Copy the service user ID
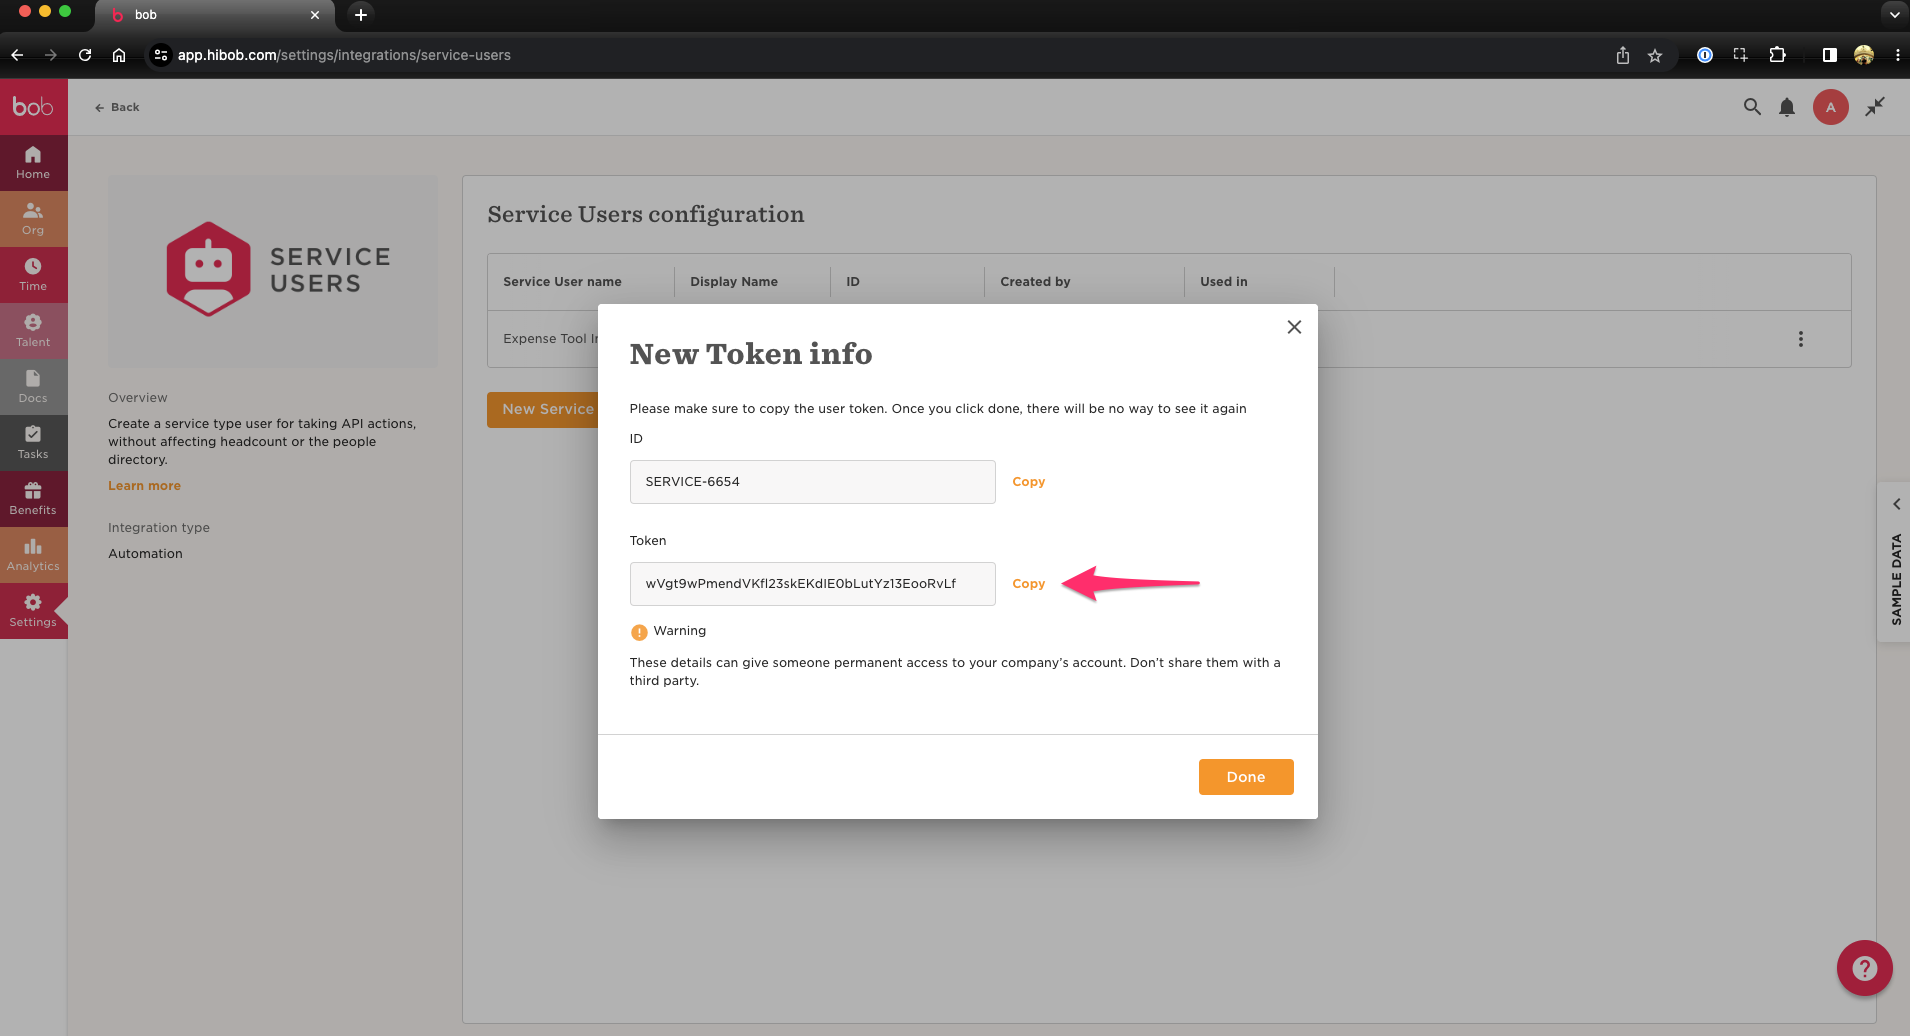The height and width of the screenshot is (1036, 1910). 1028,482
